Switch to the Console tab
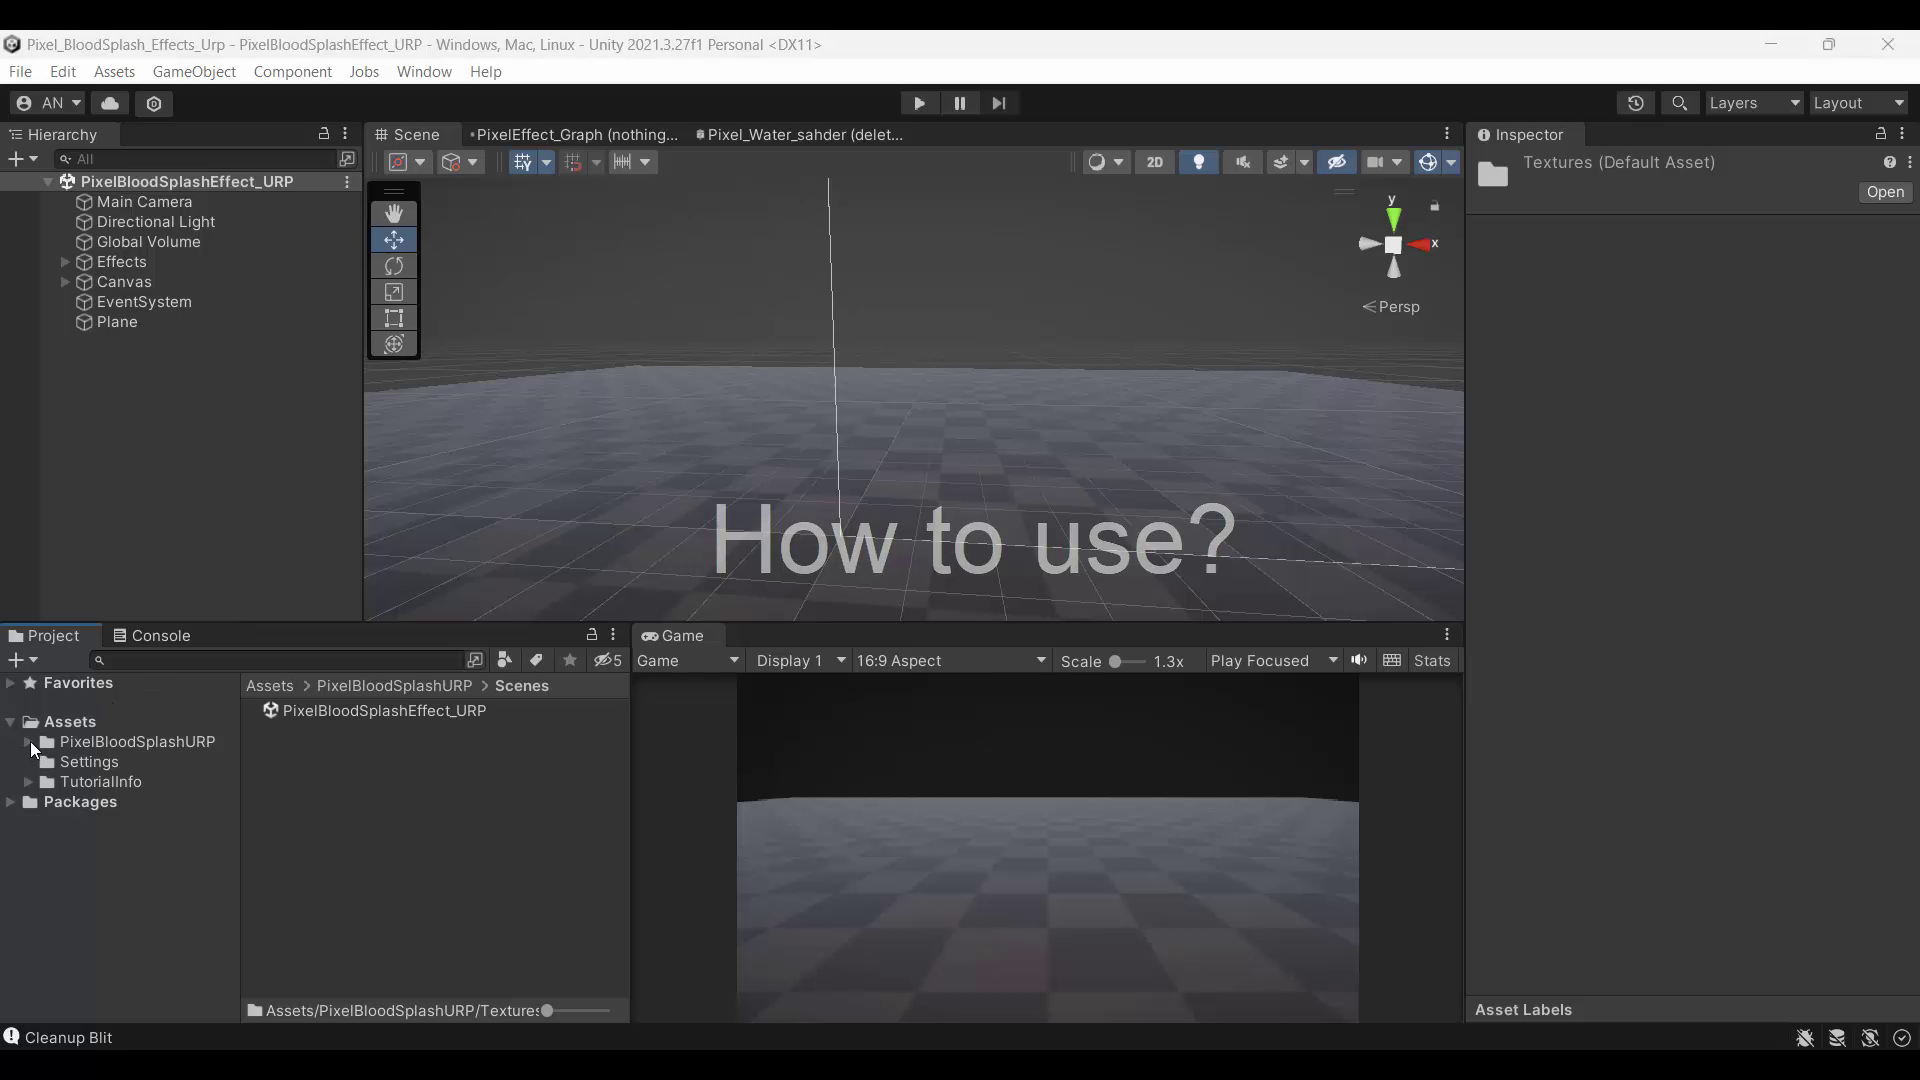1920x1080 pixels. coord(152,635)
